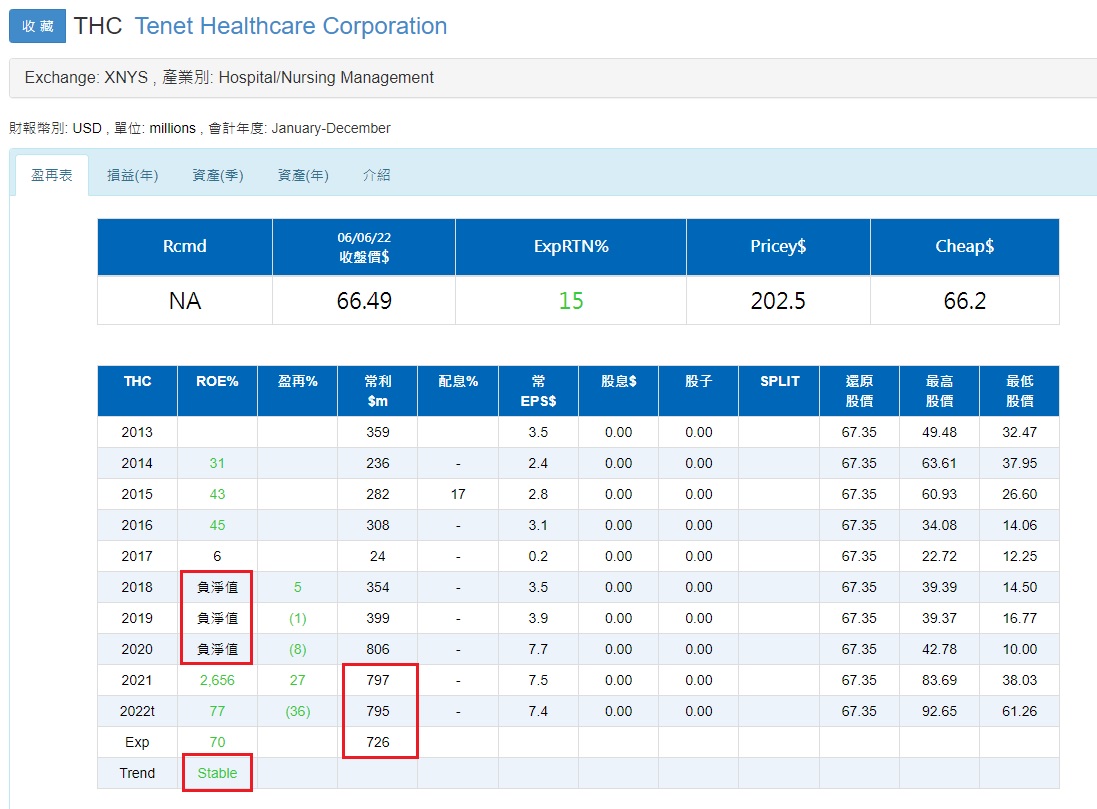This screenshot has width=1097, height=809.
Task: Open the 資產(季) tab
Action: pos(218,175)
